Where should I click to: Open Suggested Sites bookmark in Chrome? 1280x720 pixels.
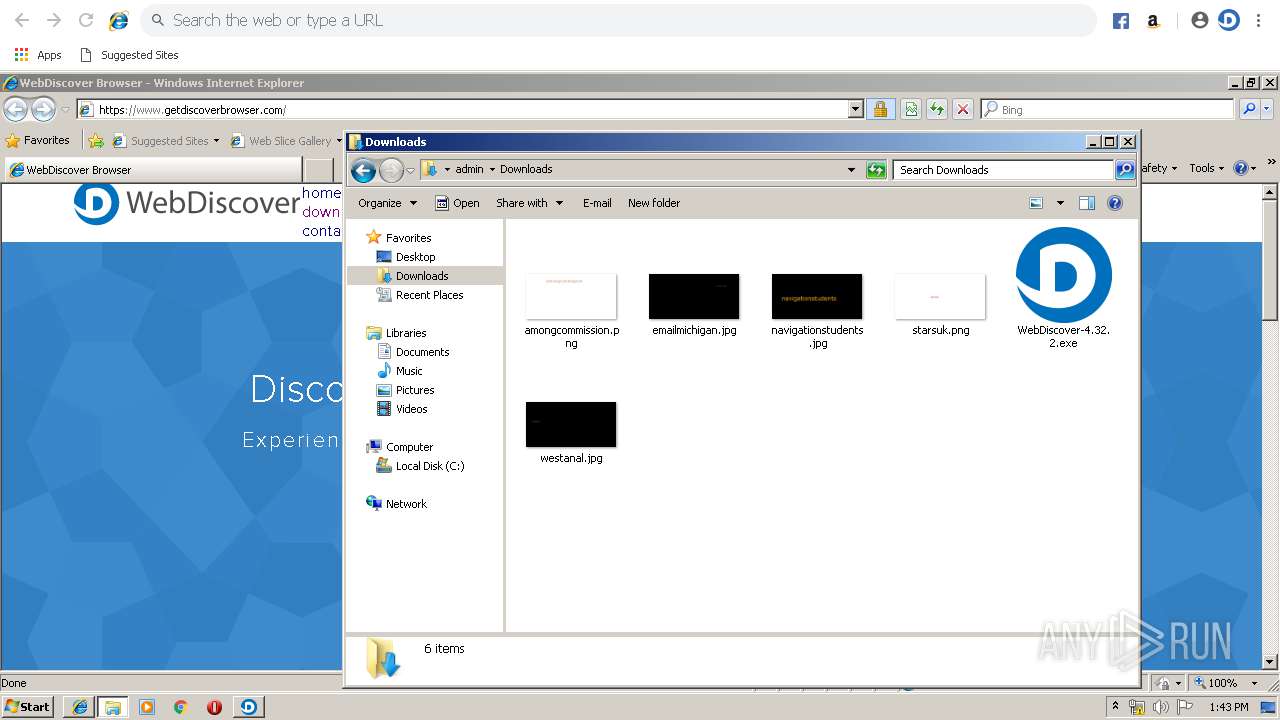[x=129, y=55]
